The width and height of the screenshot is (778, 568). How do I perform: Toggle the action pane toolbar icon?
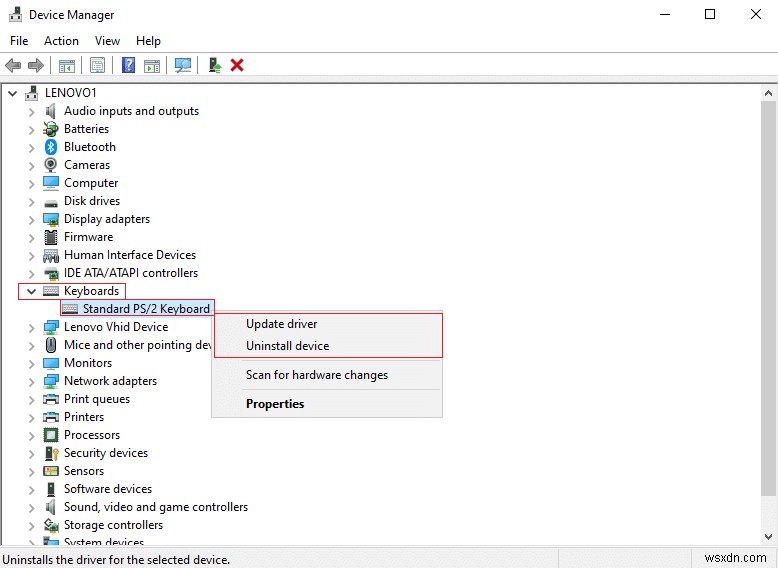(x=152, y=65)
